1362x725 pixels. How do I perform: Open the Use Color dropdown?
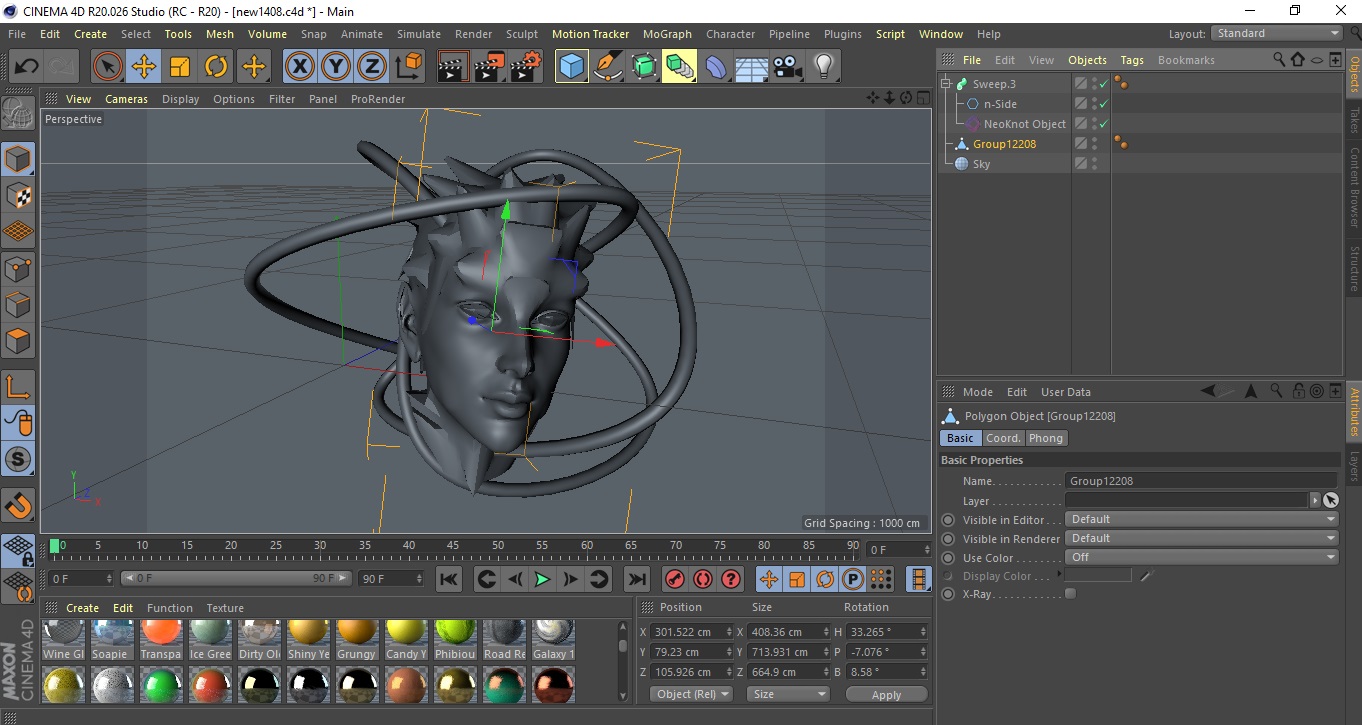pyautogui.click(x=1201, y=558)
